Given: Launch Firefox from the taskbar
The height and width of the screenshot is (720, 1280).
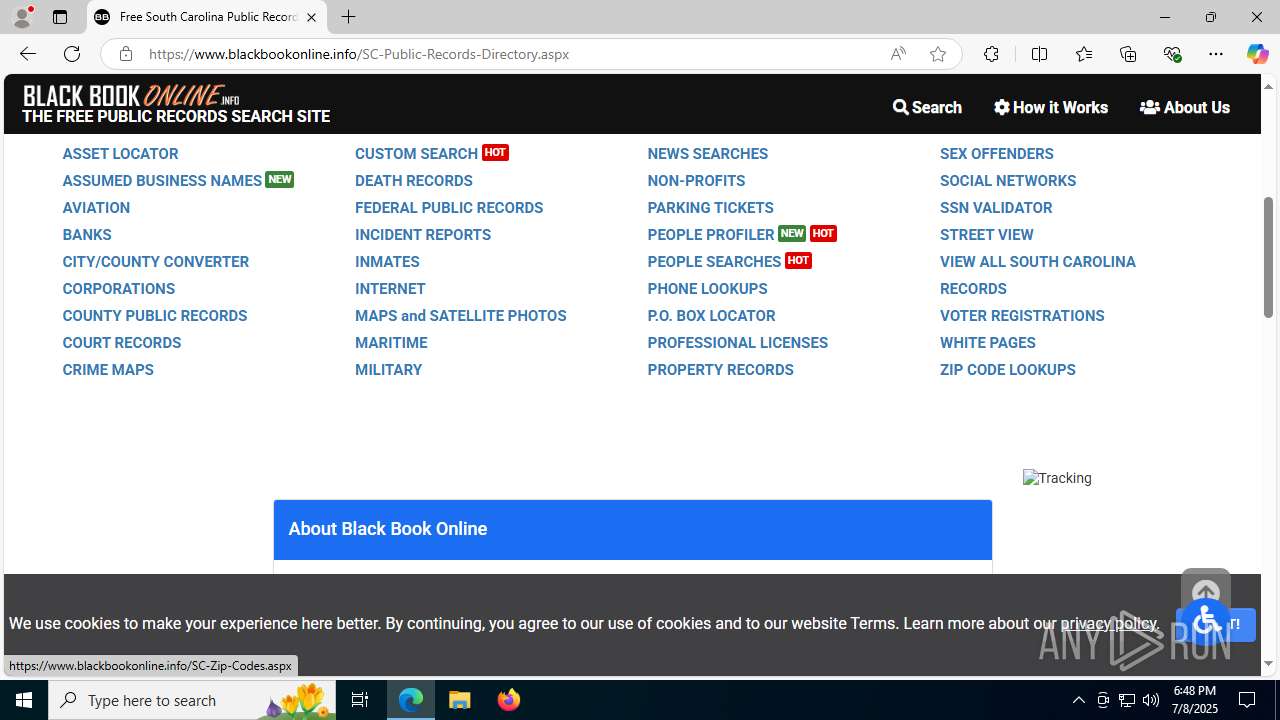Looking at the screenshot, I should tap(509, 700).
